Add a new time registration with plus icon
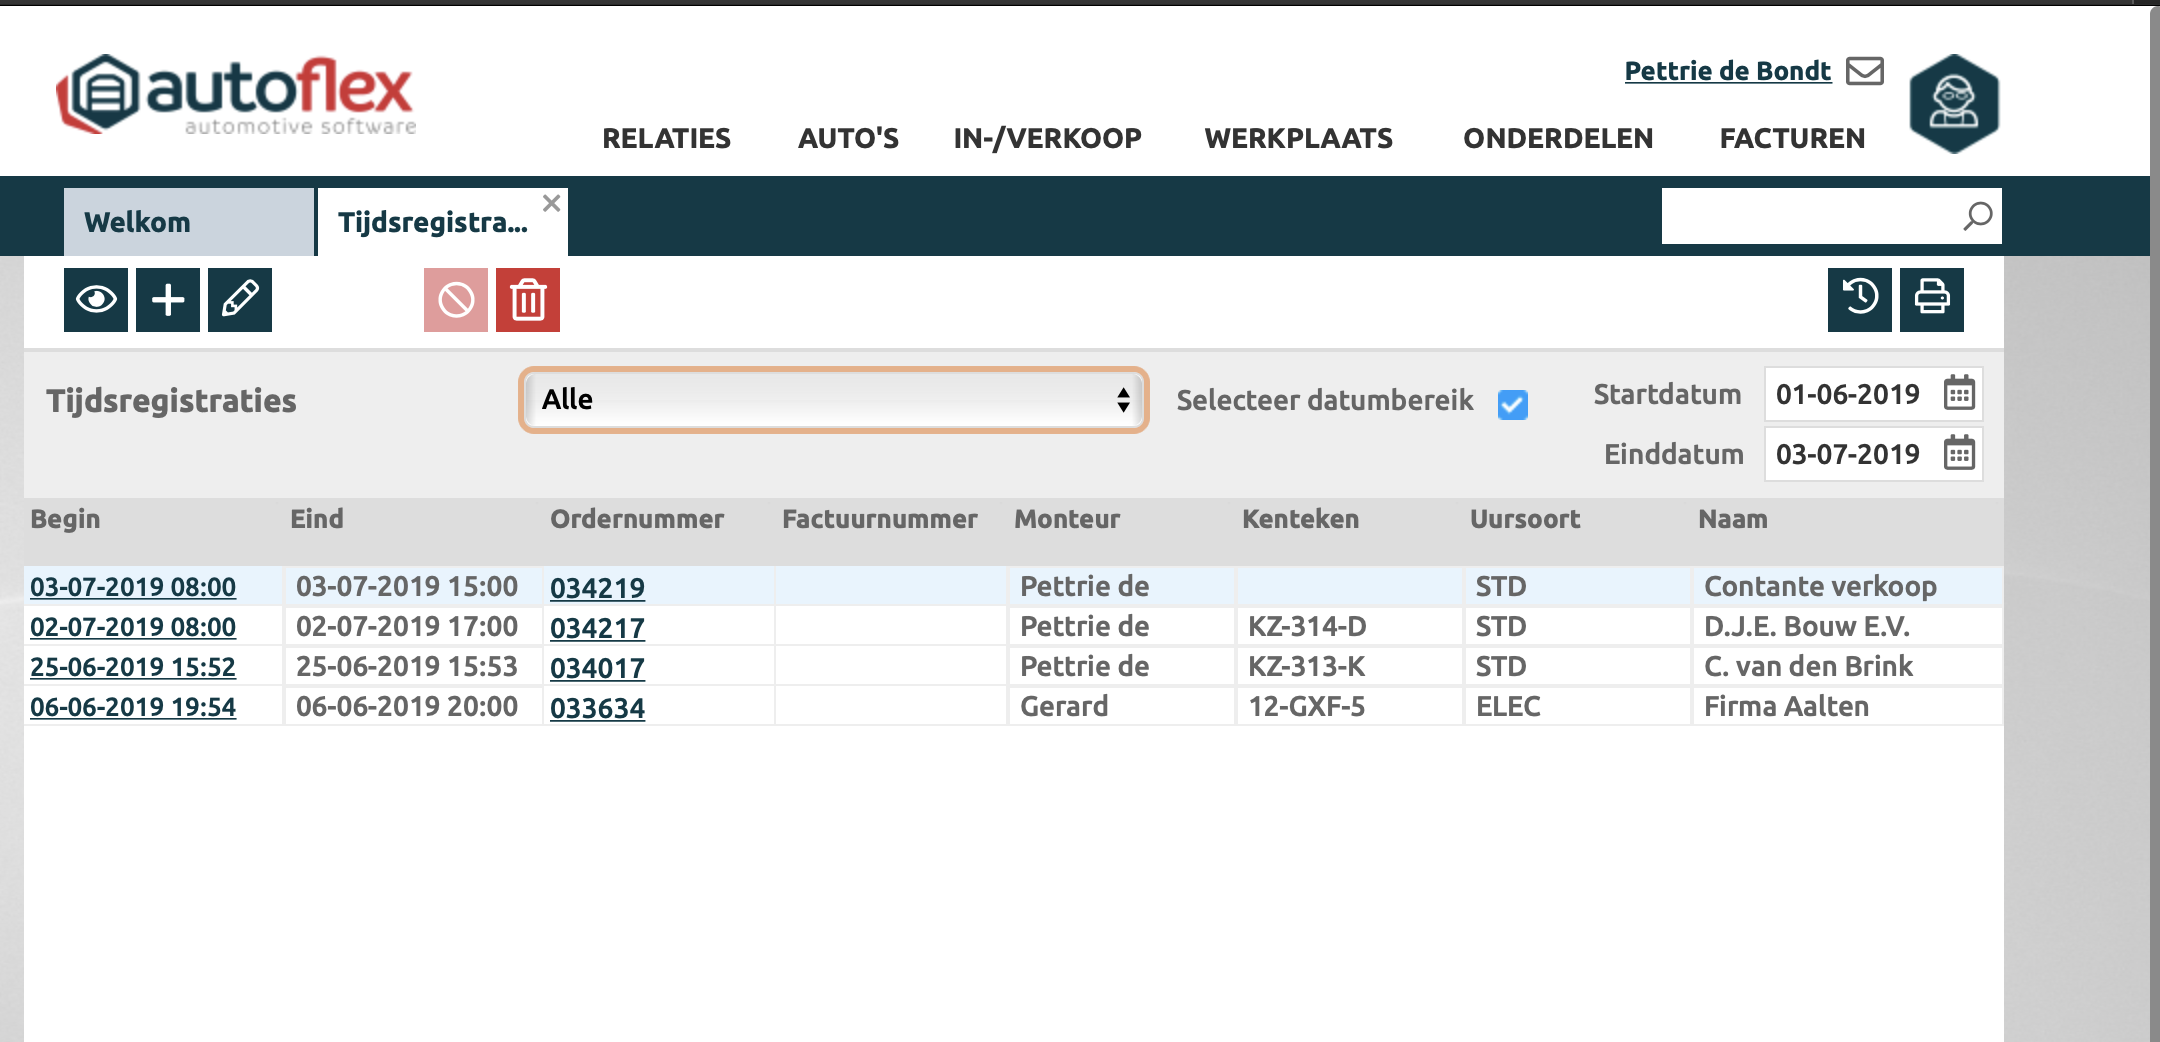This screenshot has width=2160, height=1042. coord(168,300)
